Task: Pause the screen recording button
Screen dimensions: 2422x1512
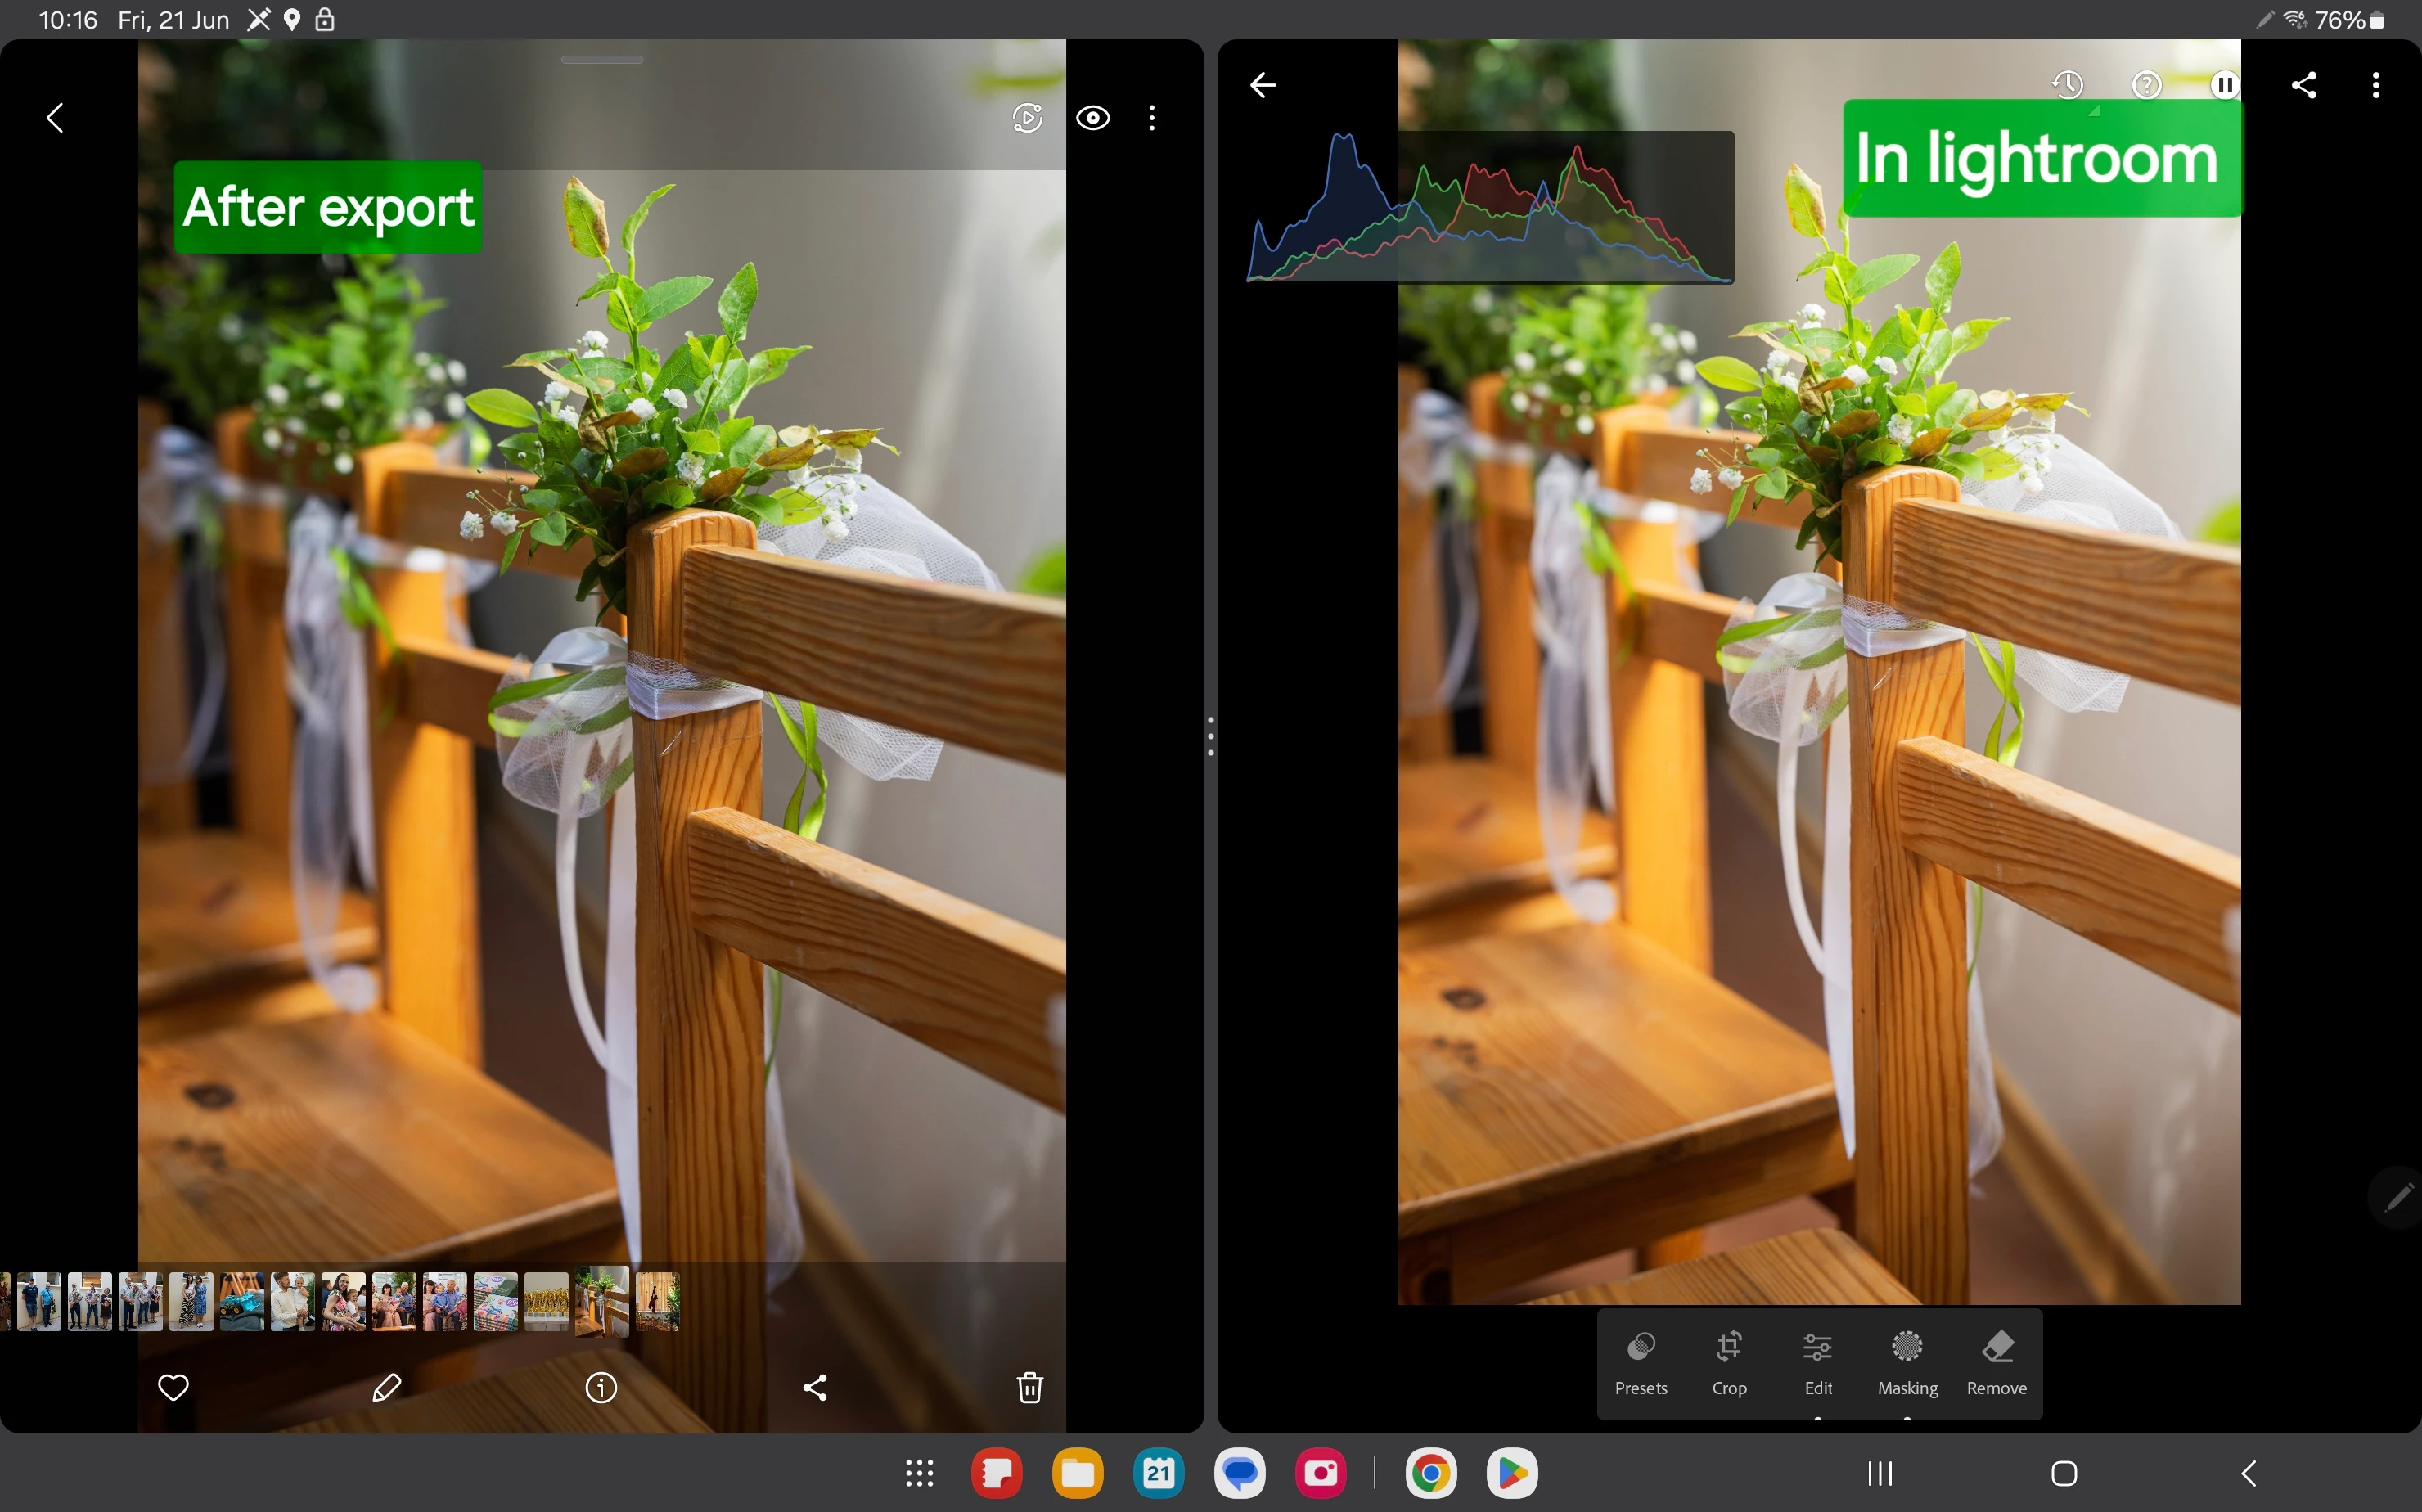Action: click(2225, 85)
